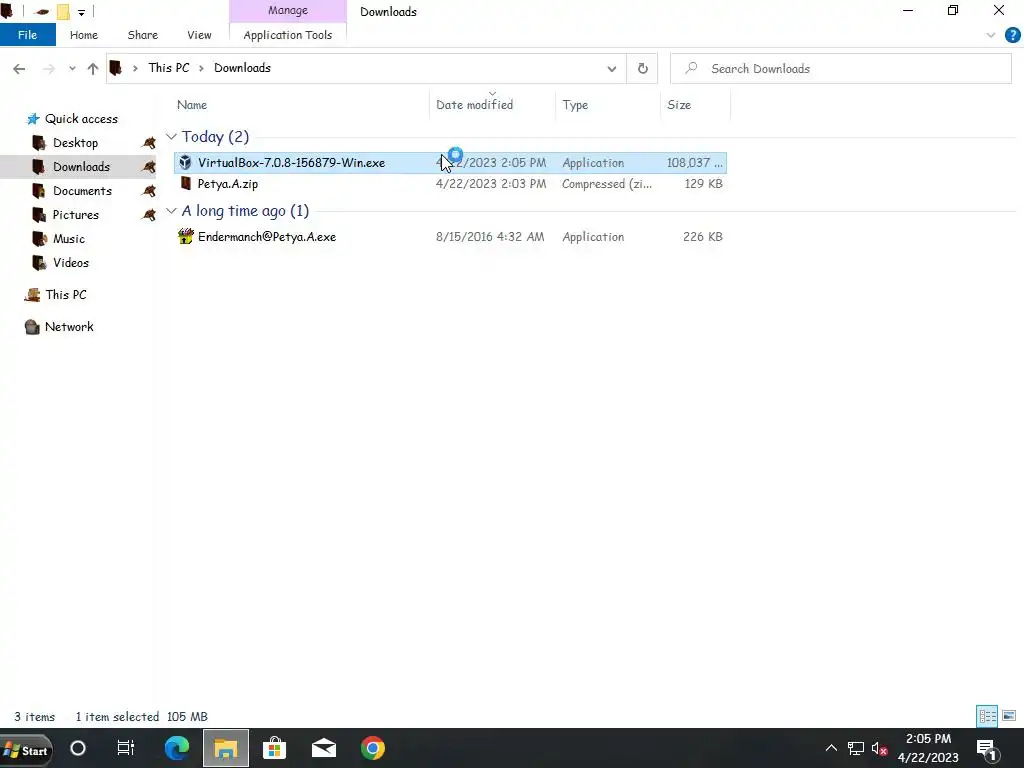Click the Forward navigation arrow
The width and height of the screenshot is (1024, 768).
pyautogui.click(x=48, y=69)
